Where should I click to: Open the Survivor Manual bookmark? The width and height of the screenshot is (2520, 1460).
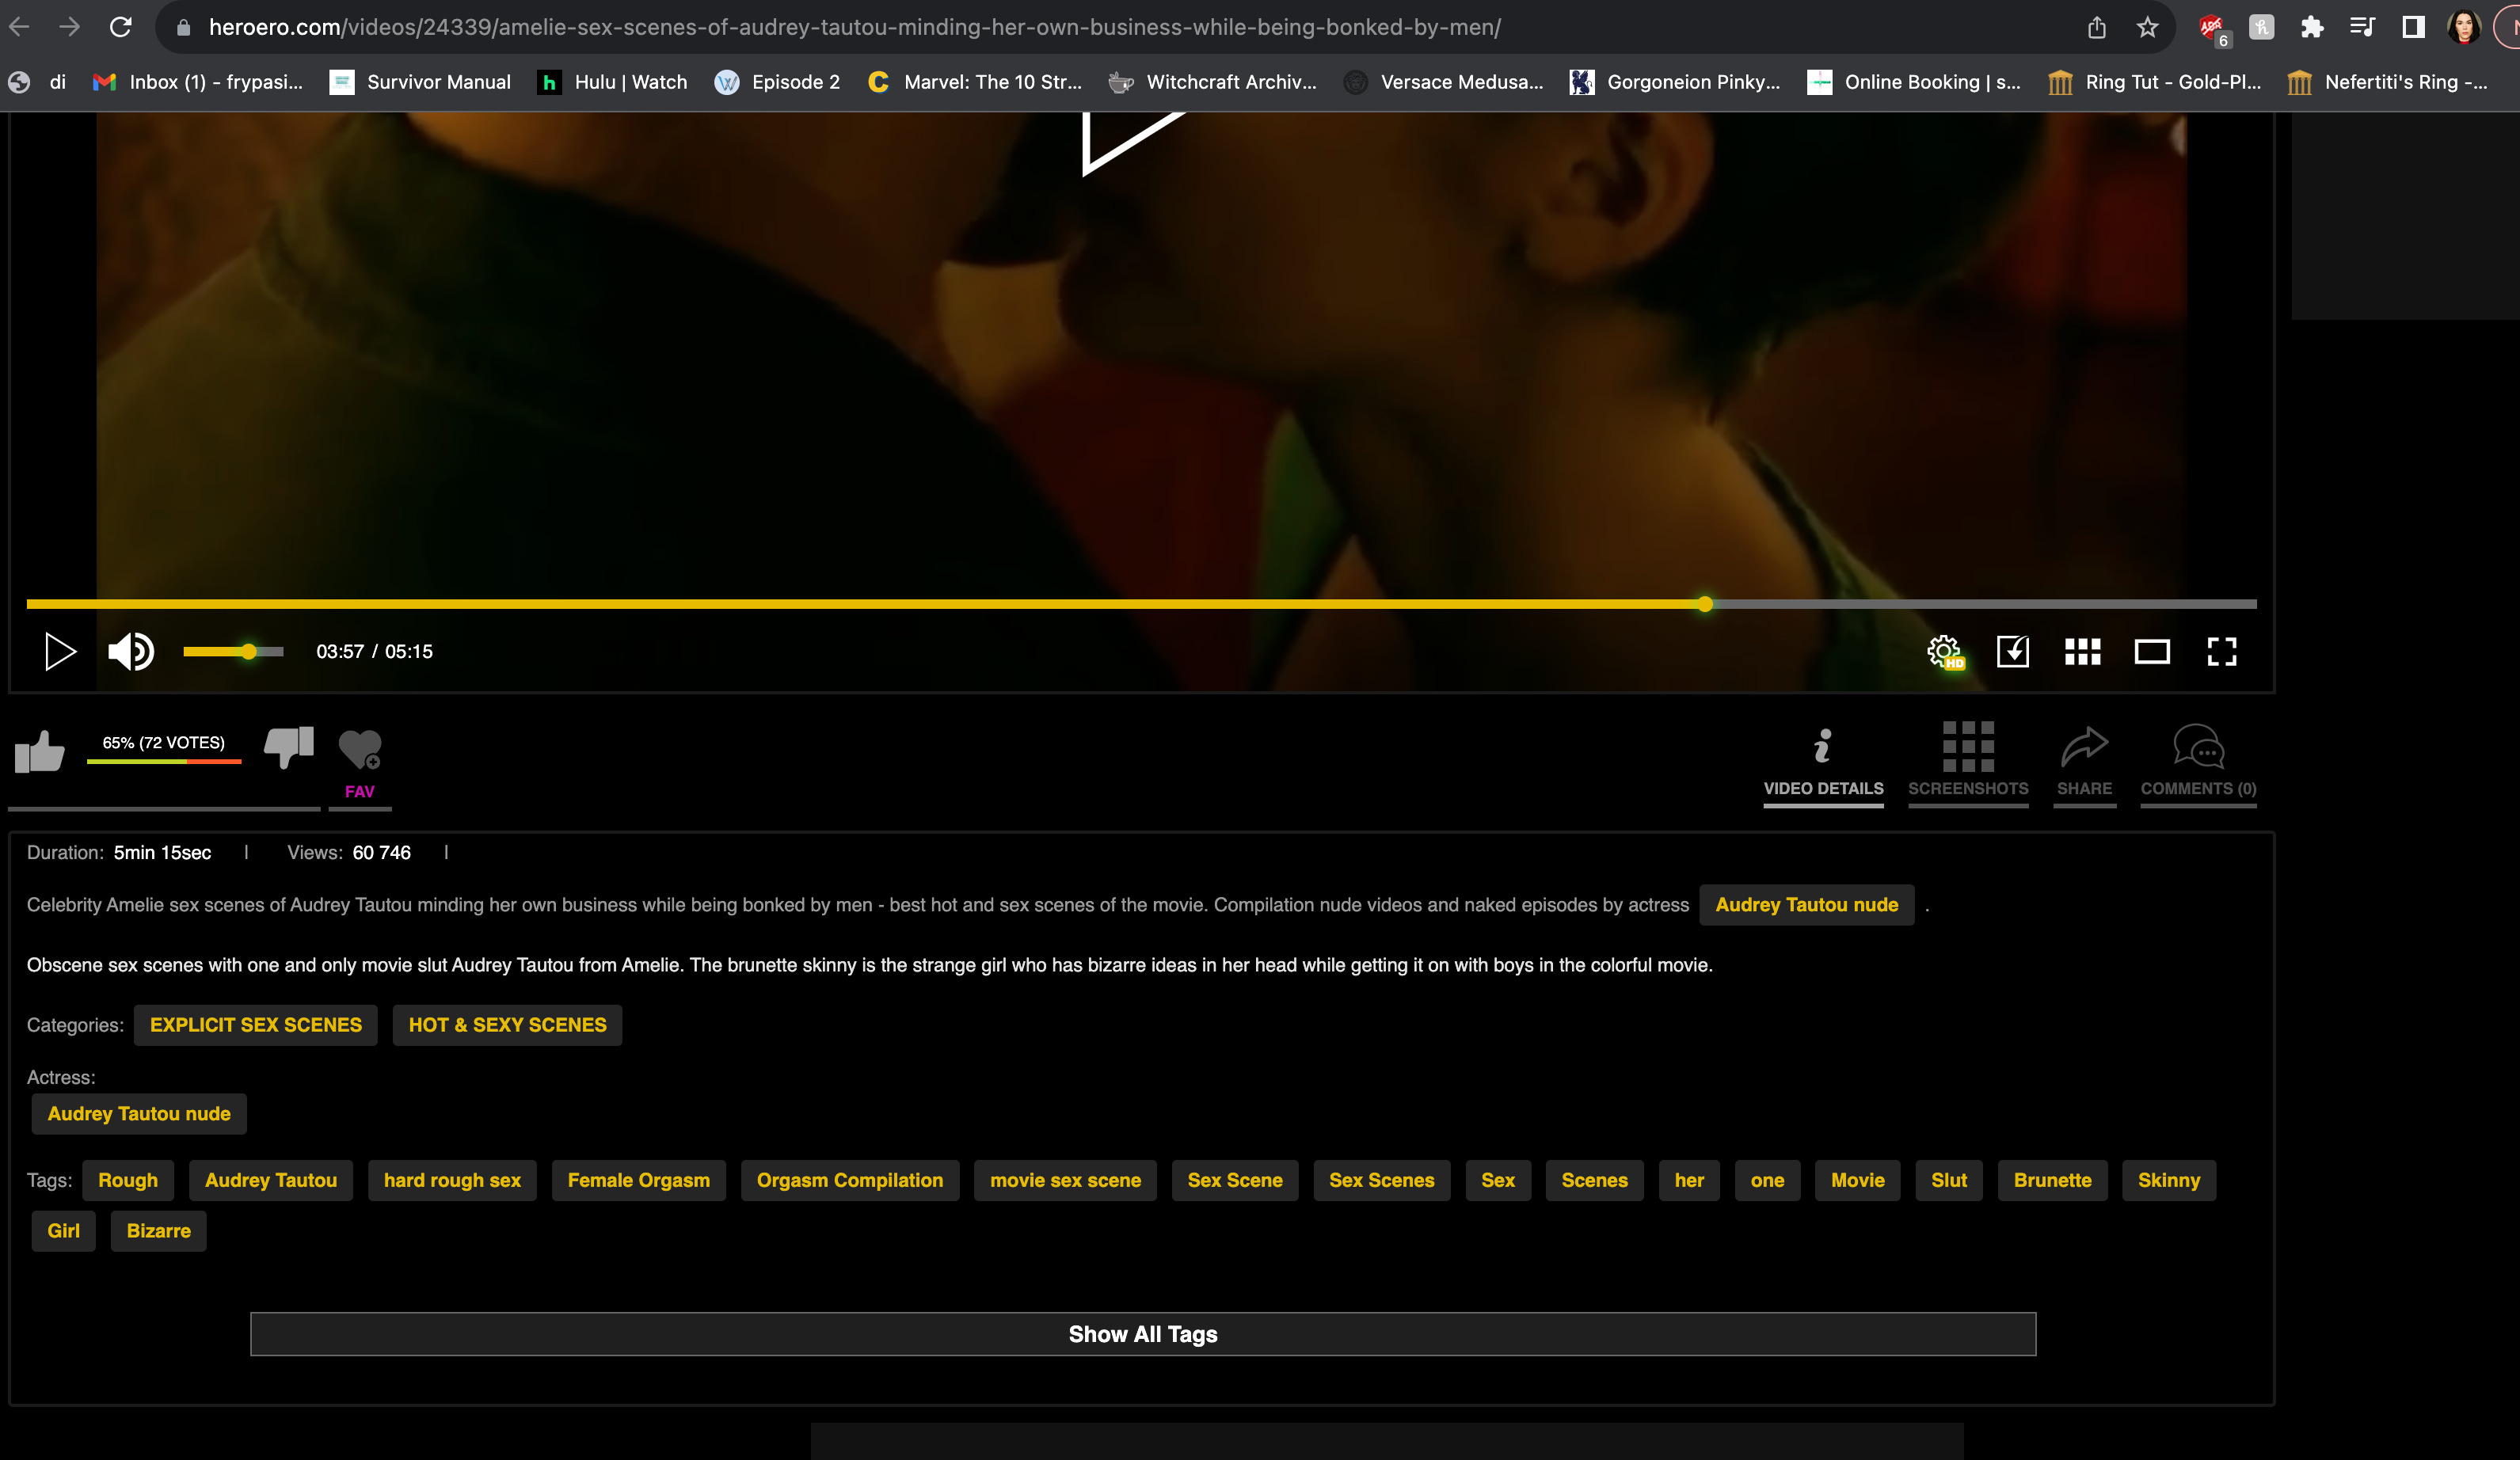point(420,82)
